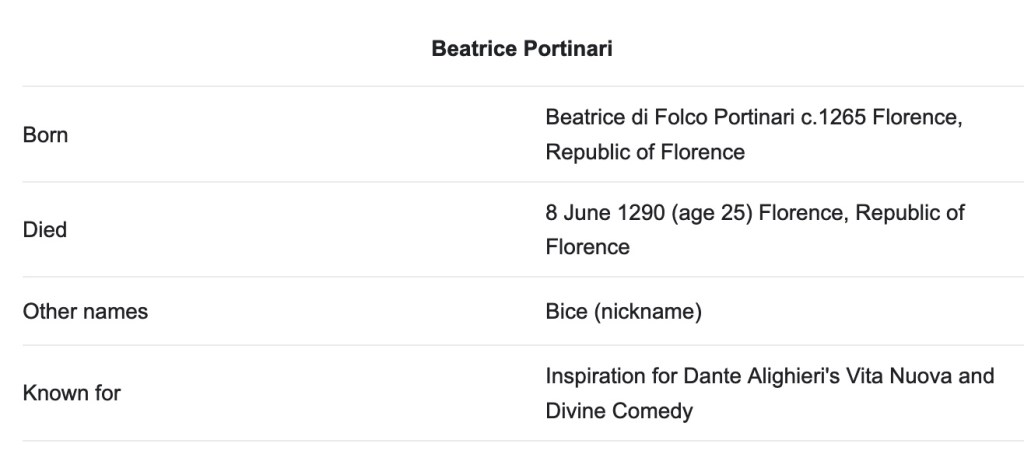Click the title Divine Comedy
This screenshot has height=454, width=1024.
[x=619, y=411]
